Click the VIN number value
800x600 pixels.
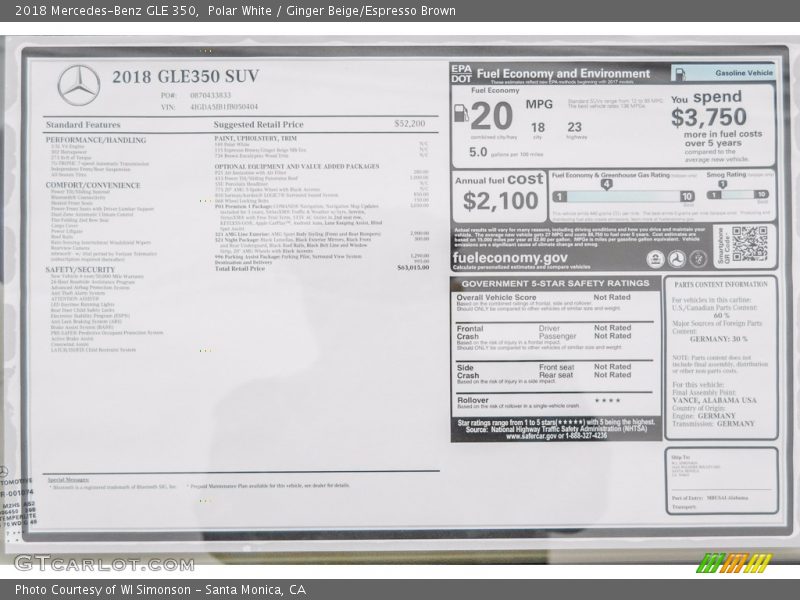tap(224, 107)
